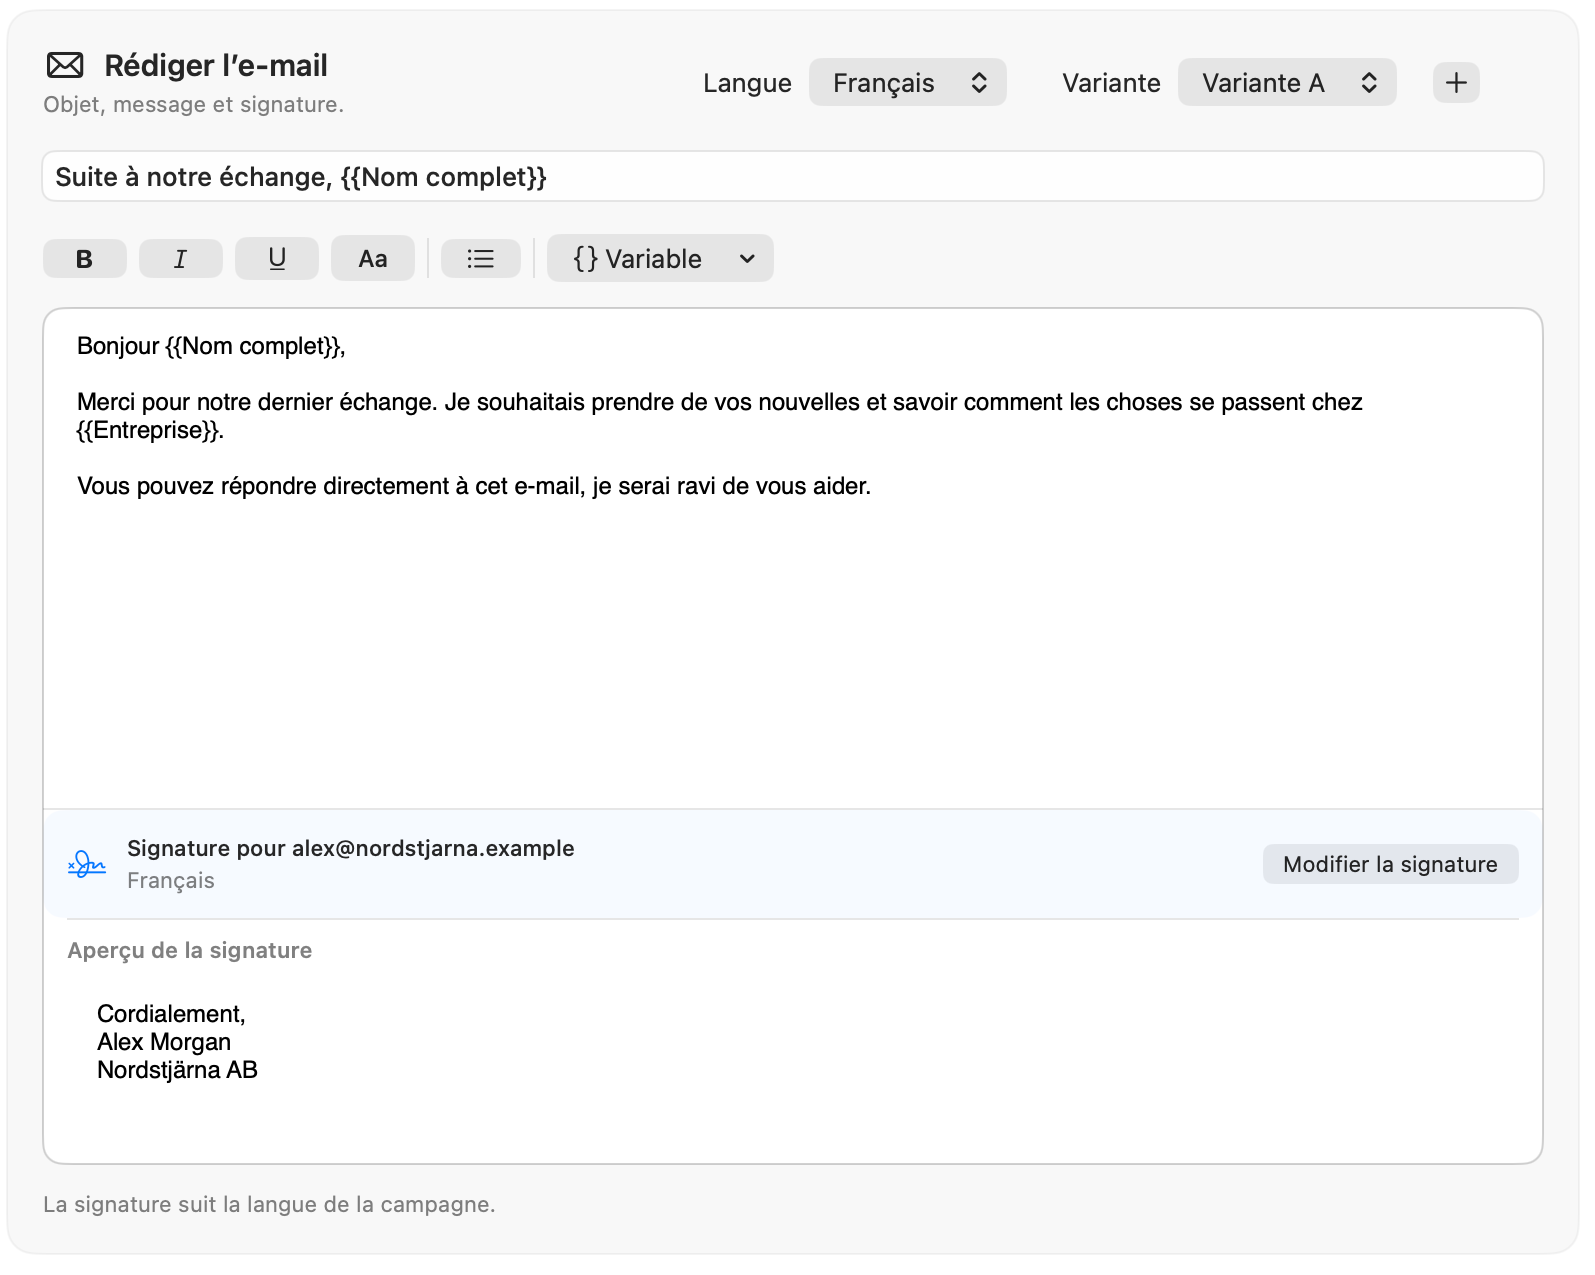
Task: Click the 'Rédiger l'e-mail' title
Action: click(216, 66)
